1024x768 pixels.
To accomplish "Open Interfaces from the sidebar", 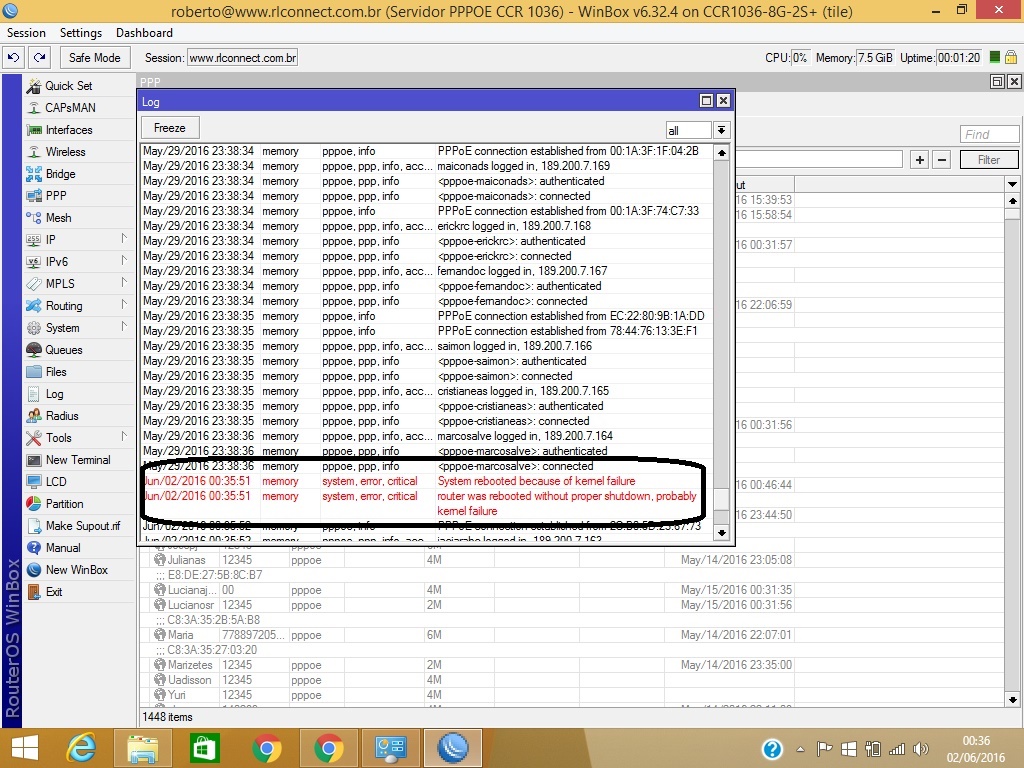I will [x=68, y=130].
